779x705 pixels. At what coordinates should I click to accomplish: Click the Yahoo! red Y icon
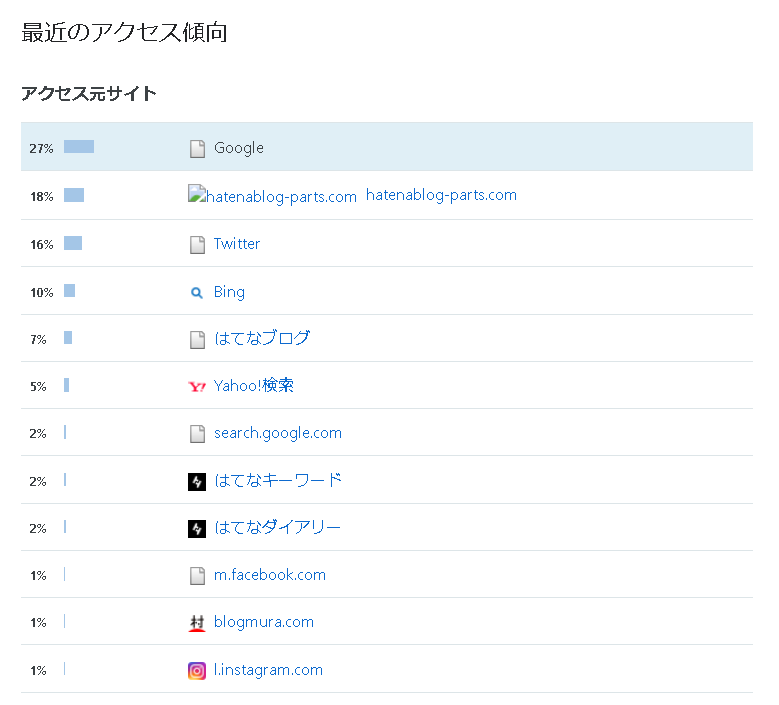197,387
